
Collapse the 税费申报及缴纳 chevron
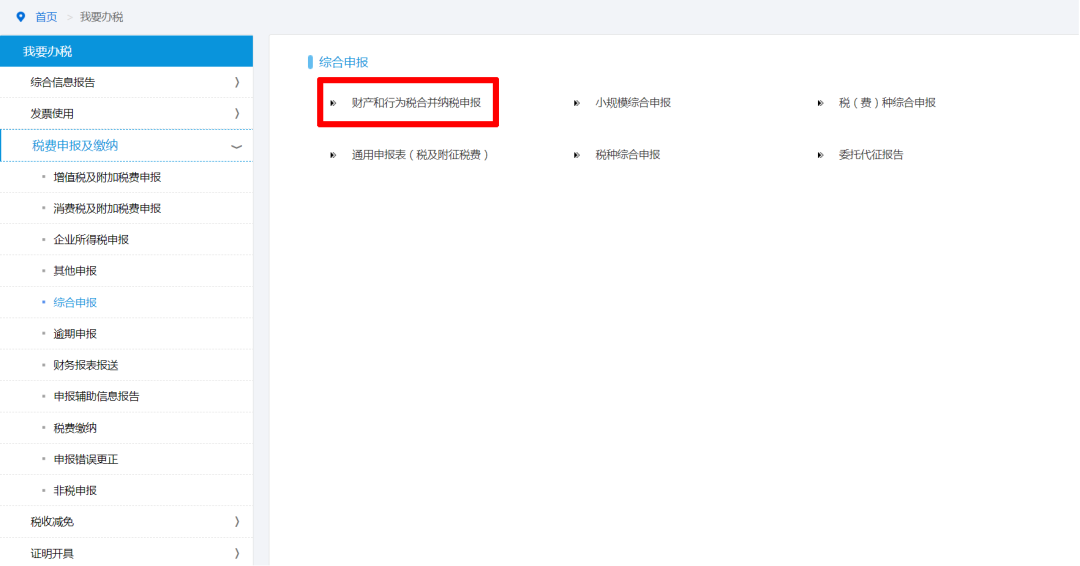pyautogui.click(x=236, y=147)
